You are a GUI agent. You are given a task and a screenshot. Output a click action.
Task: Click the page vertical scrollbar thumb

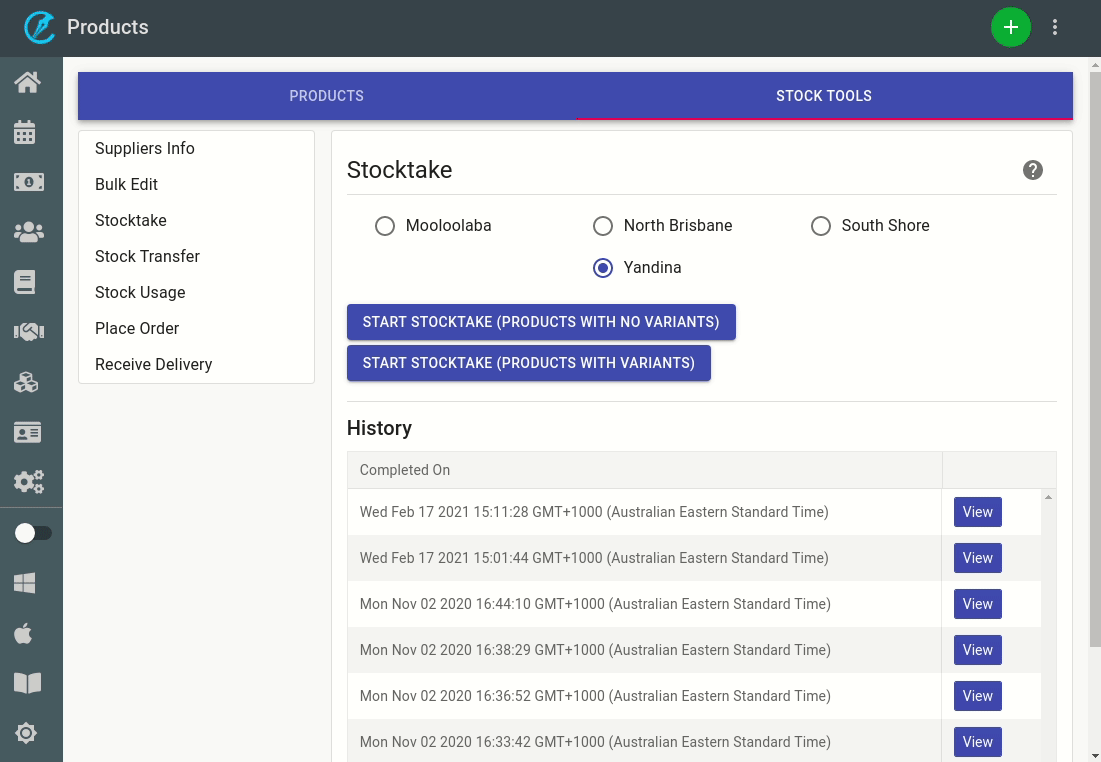click(1095, 360)
